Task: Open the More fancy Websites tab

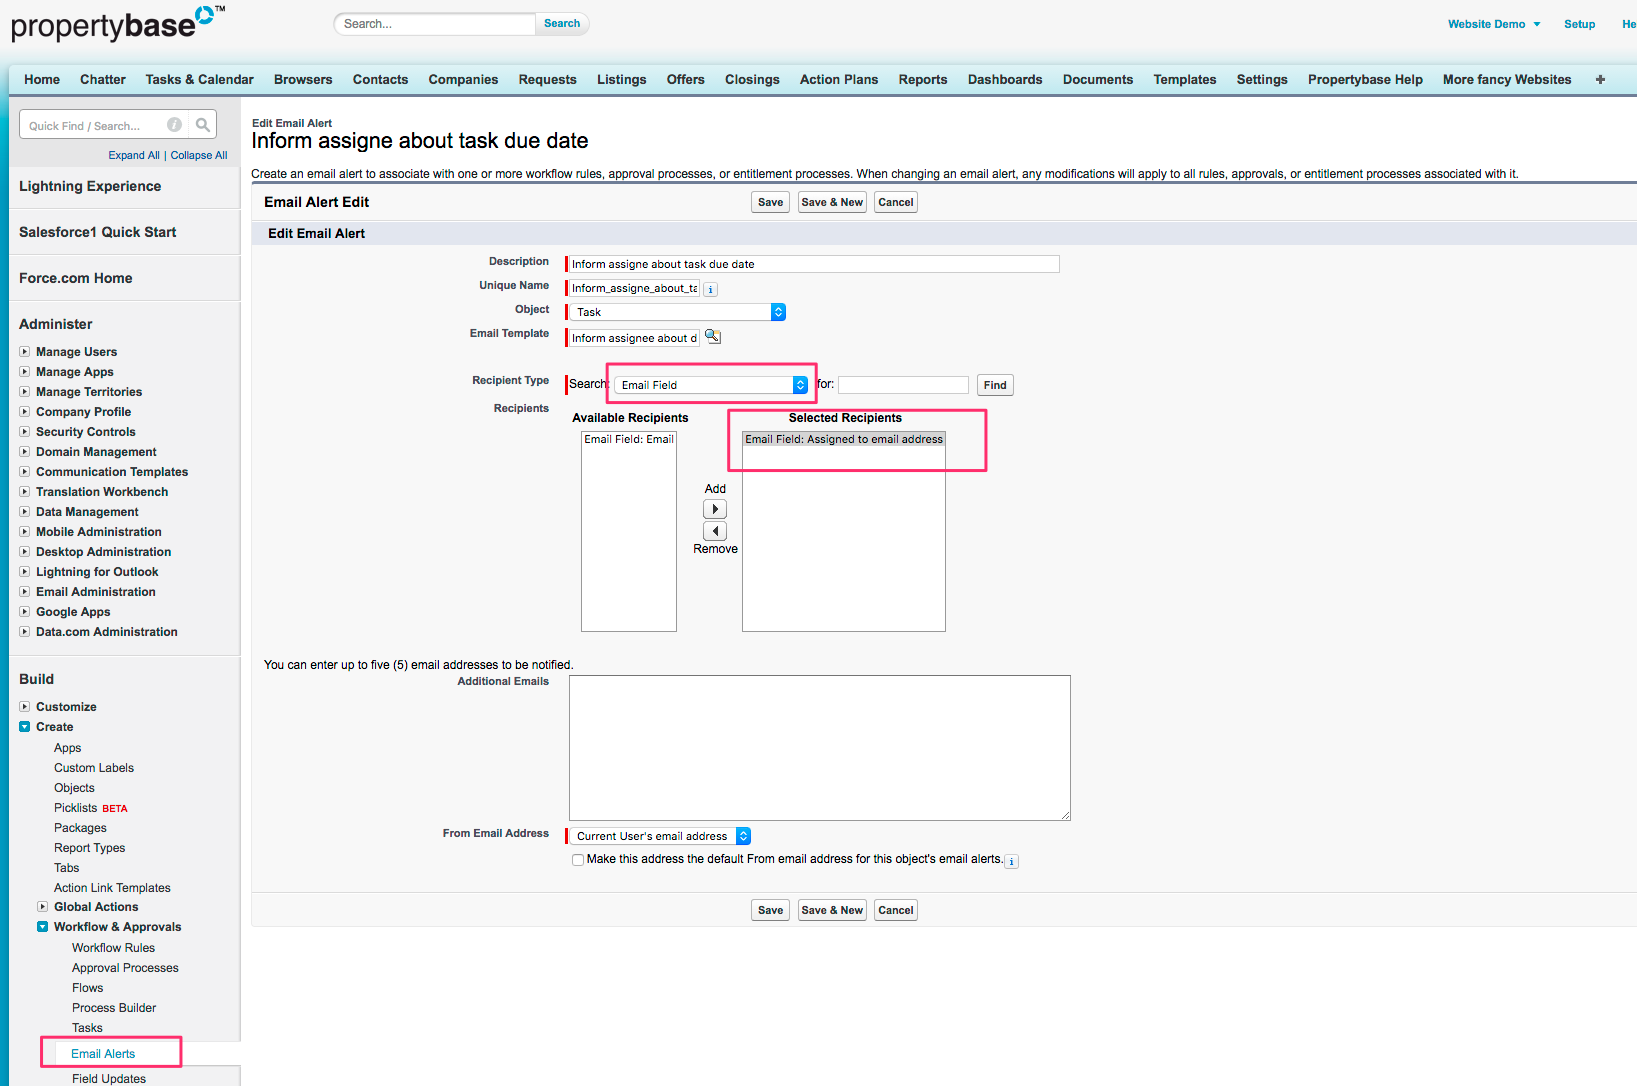Action: point(1507,79)
